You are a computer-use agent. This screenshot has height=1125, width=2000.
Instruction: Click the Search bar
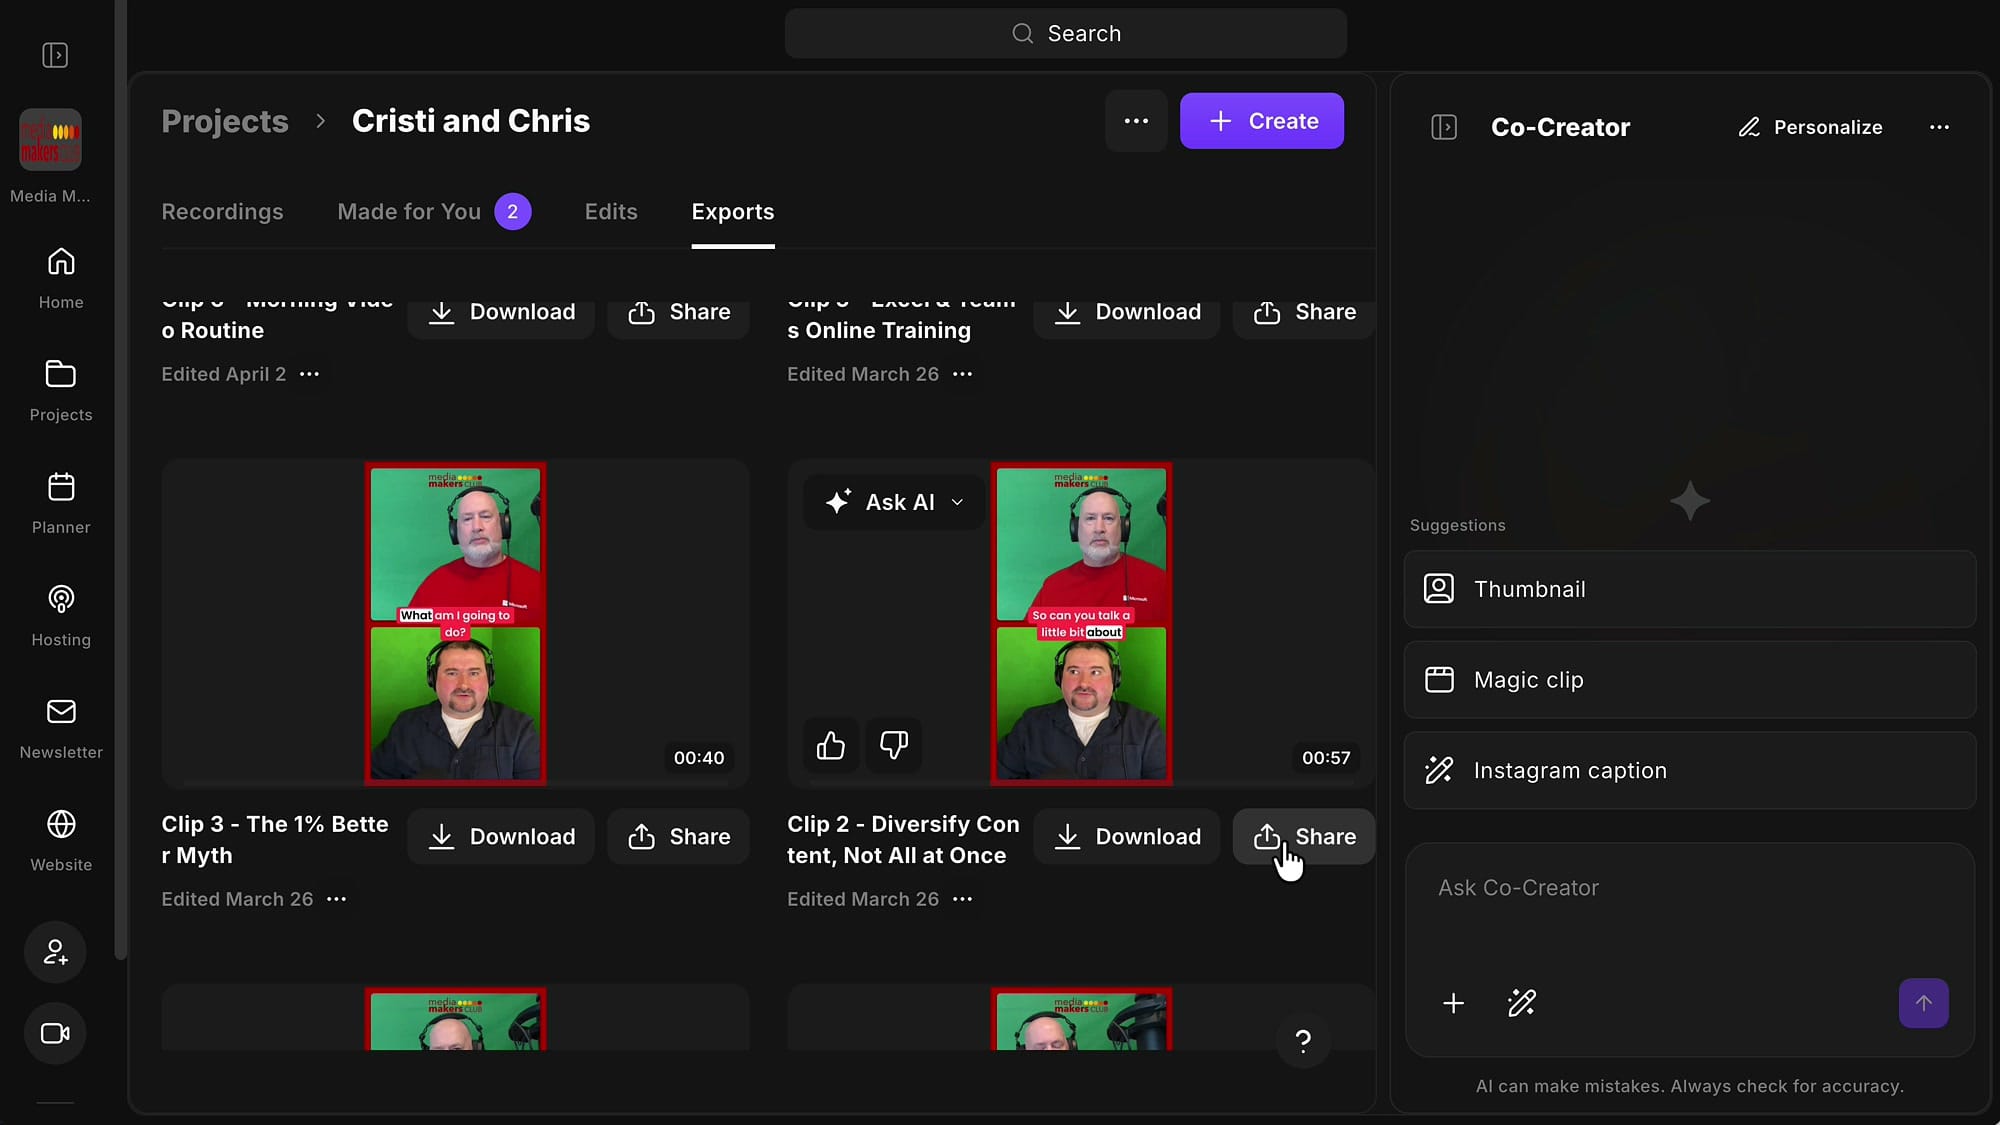pos(1066,34)
